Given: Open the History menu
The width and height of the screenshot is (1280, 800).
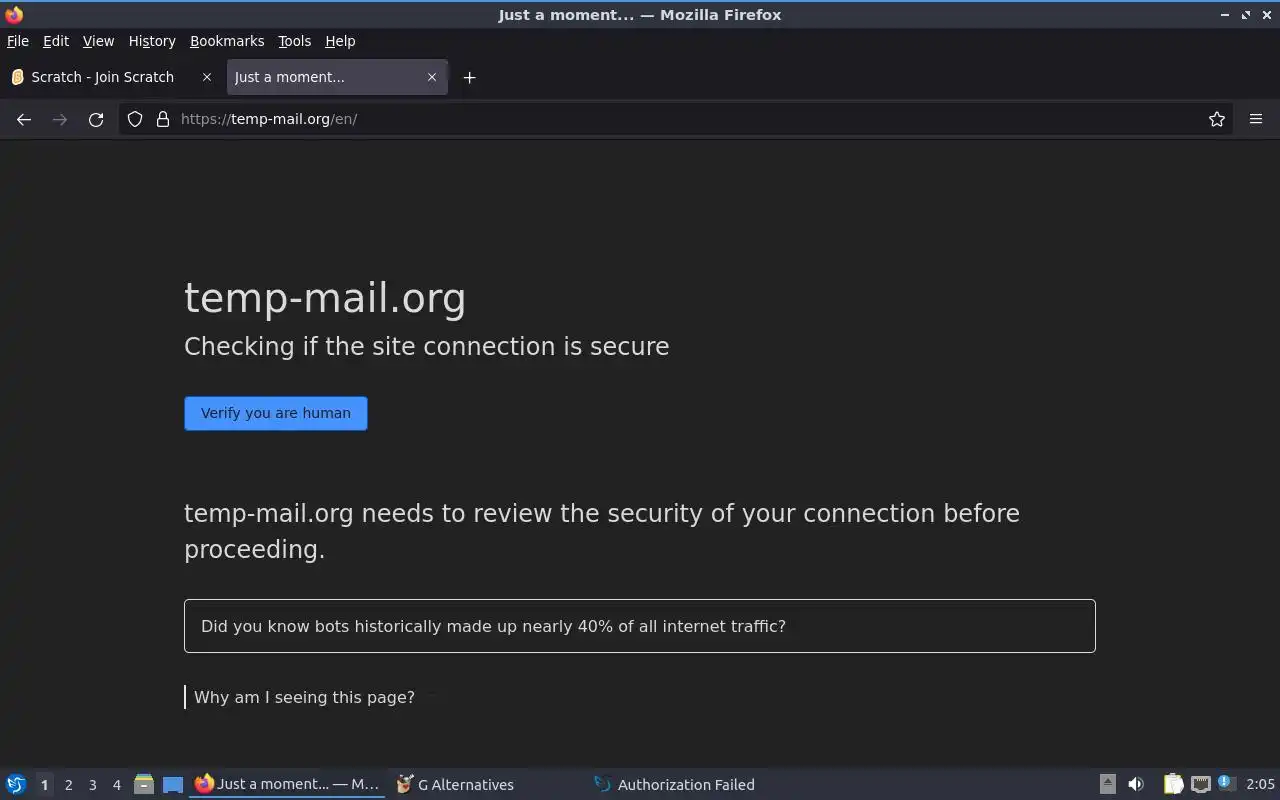Looking at the screenshot, I should click(x=152, y=41).
